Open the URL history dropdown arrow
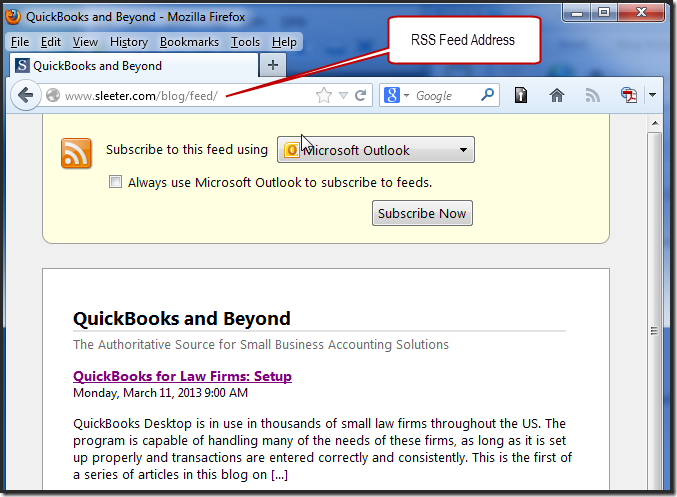677x497 pixels. click(x=343, y=95)
